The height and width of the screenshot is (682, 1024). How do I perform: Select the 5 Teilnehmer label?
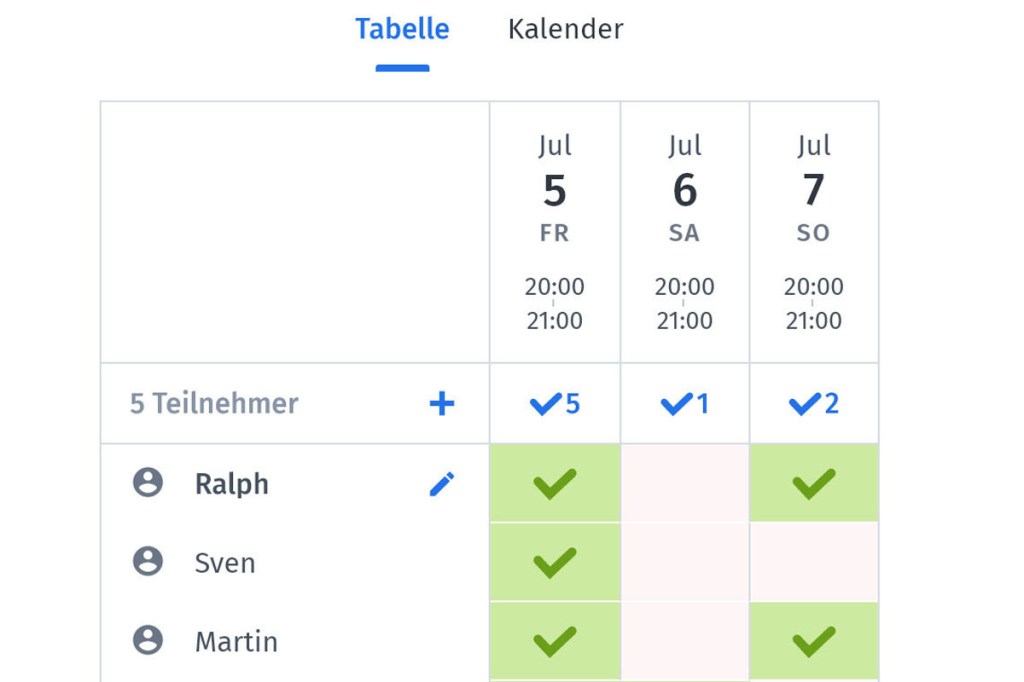coord(214,403)
